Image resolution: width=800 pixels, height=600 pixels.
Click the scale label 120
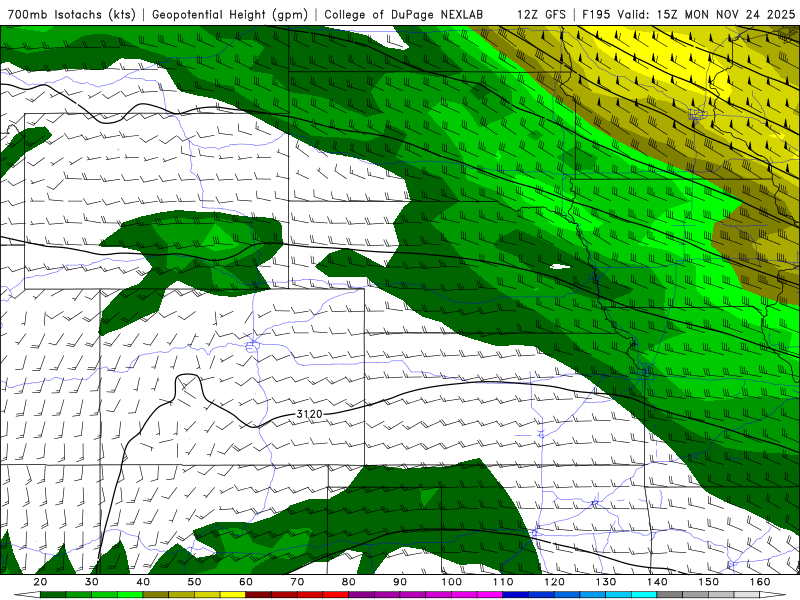pyautogui.click(x=555, y=582)
